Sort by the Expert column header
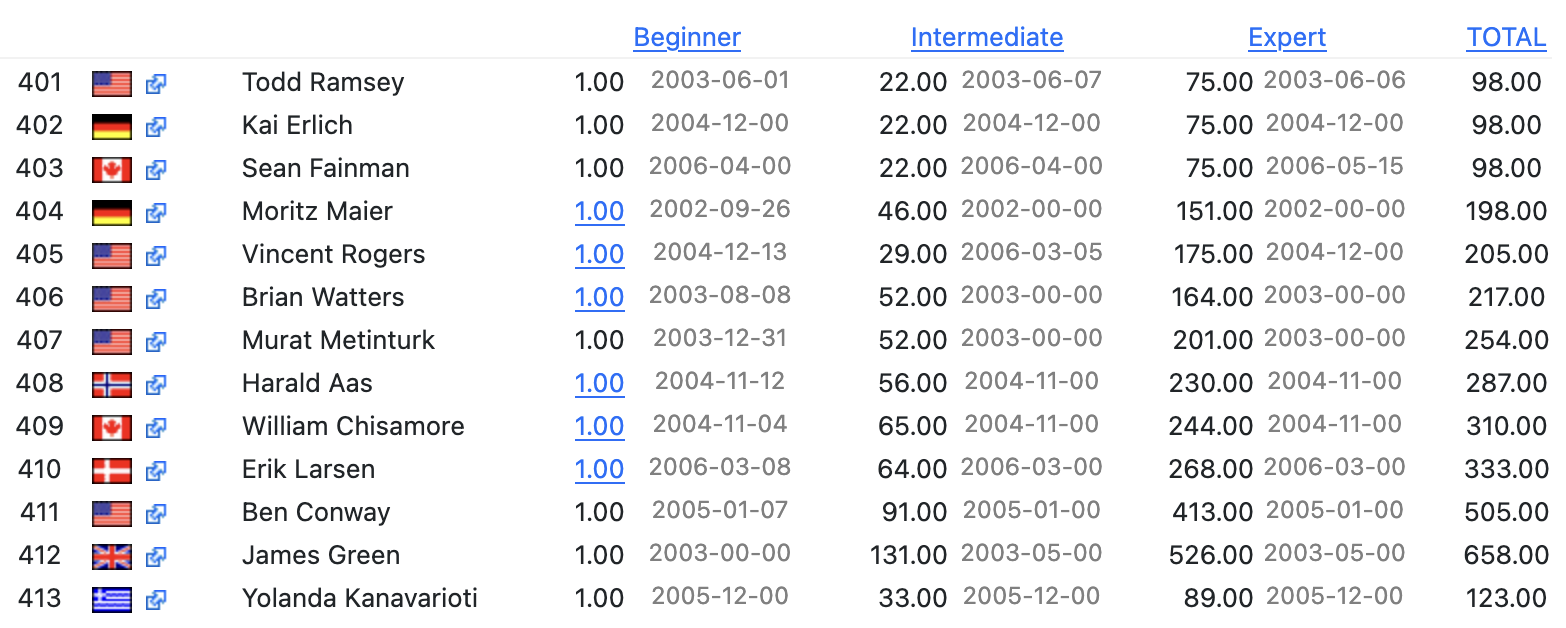The width and height of the screenshot is (1566, 628). tap(1286, 38)
